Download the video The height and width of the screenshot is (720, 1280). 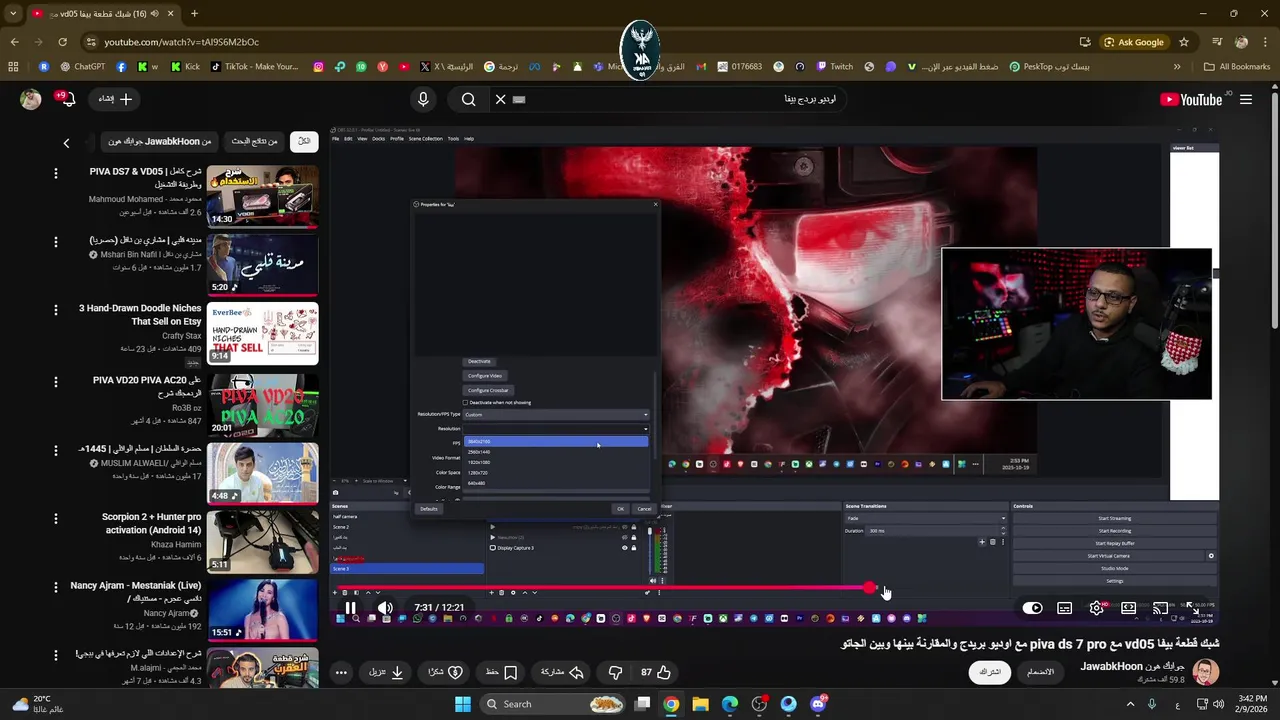[386, 673]
